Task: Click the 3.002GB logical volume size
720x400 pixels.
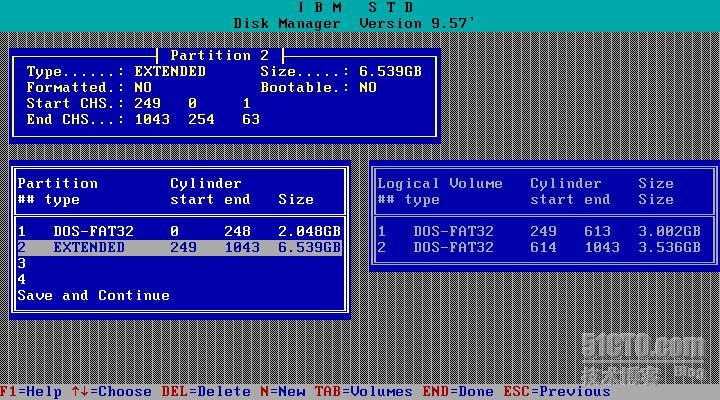Action: [x=669, y=231]
